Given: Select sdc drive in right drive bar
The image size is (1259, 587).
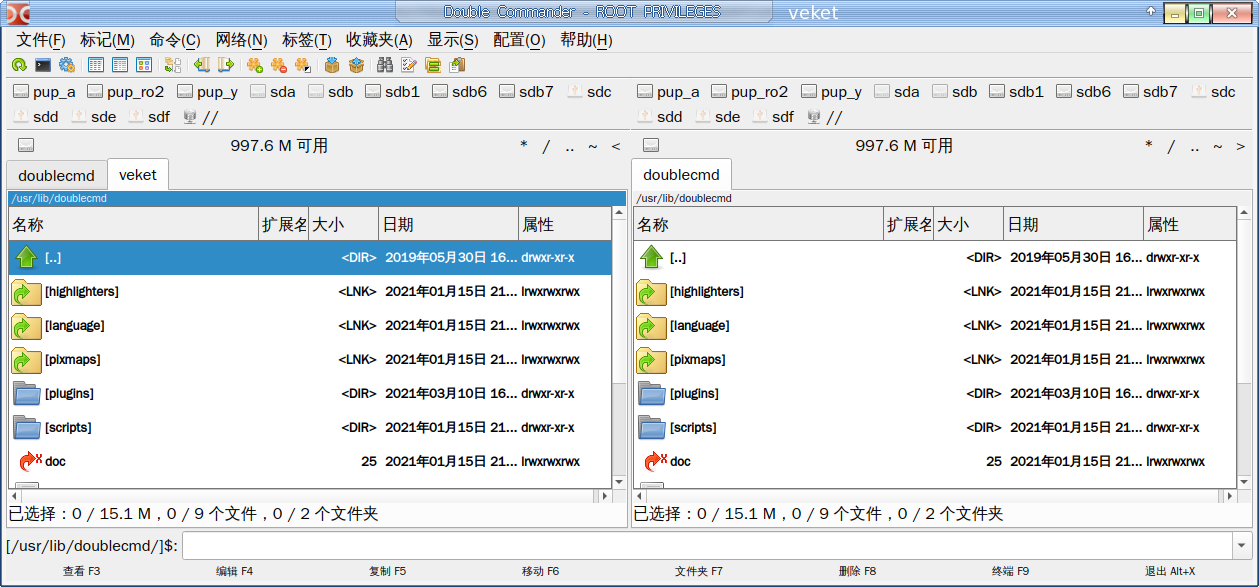Looking at the screenshot, I should pyautogui.click(x=1213, y=92).
